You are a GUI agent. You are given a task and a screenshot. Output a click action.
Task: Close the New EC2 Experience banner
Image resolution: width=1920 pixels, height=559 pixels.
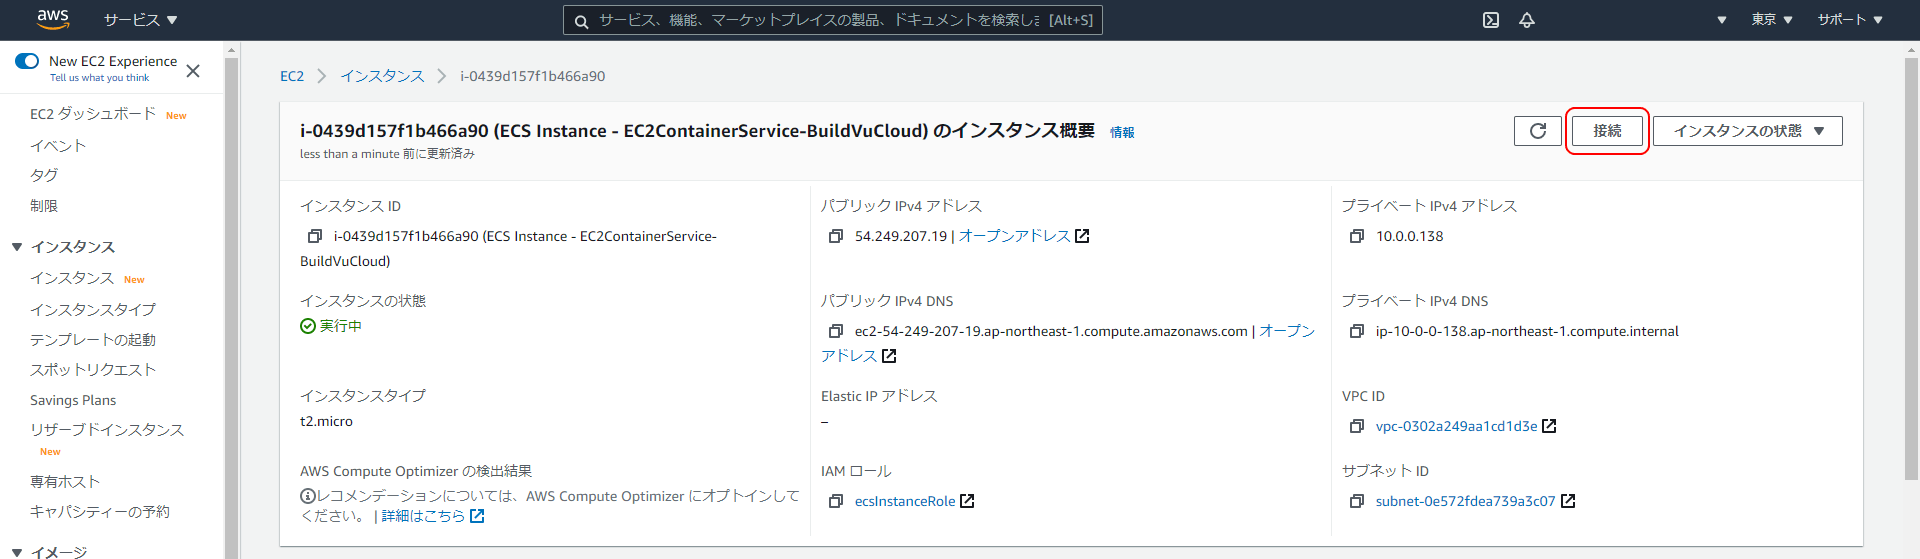tap(193, 70)
